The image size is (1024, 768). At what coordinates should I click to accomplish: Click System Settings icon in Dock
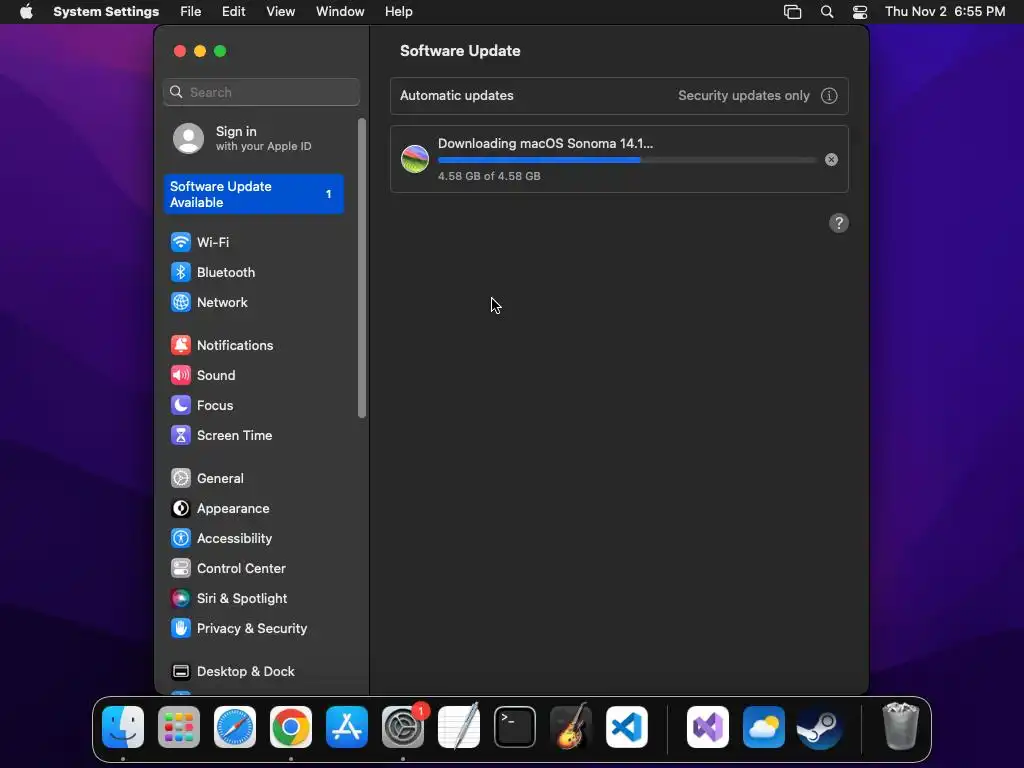pyautogui.click(x=403, y=727)
